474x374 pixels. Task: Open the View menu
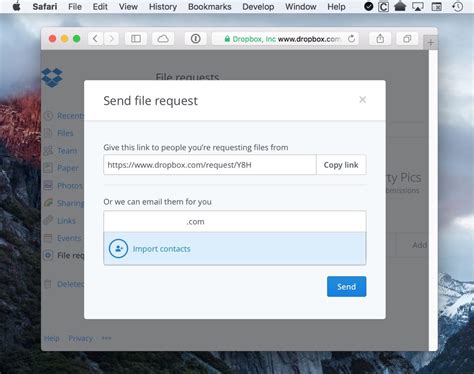(128, 7)
